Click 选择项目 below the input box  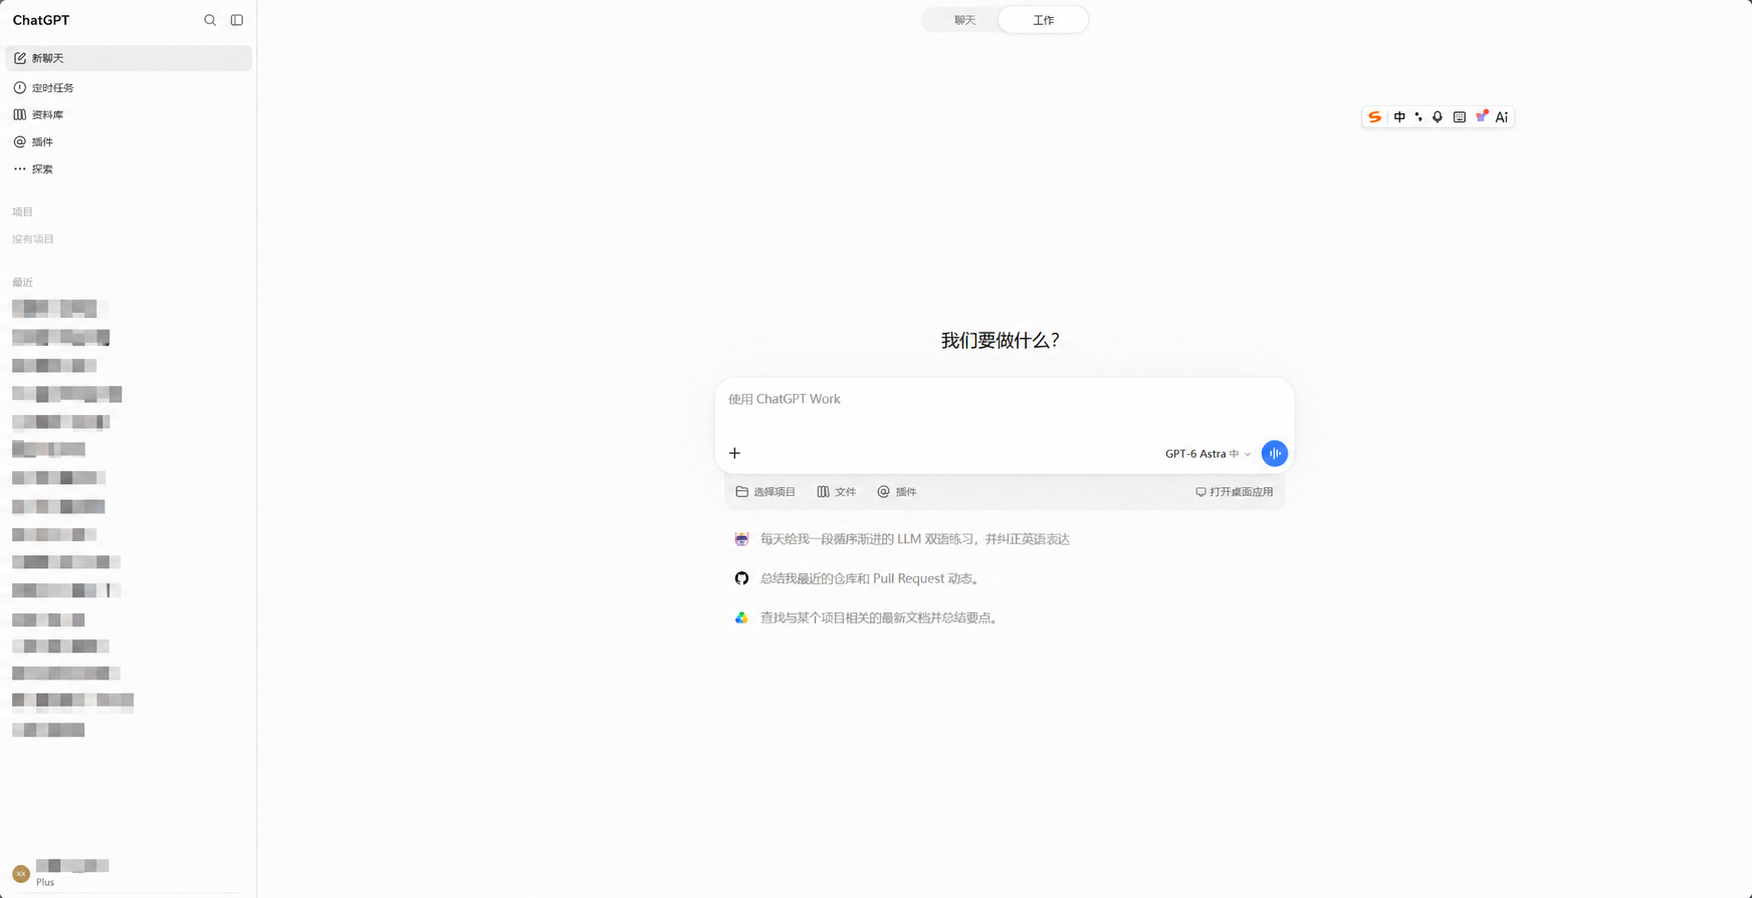[x=766, y=492]
